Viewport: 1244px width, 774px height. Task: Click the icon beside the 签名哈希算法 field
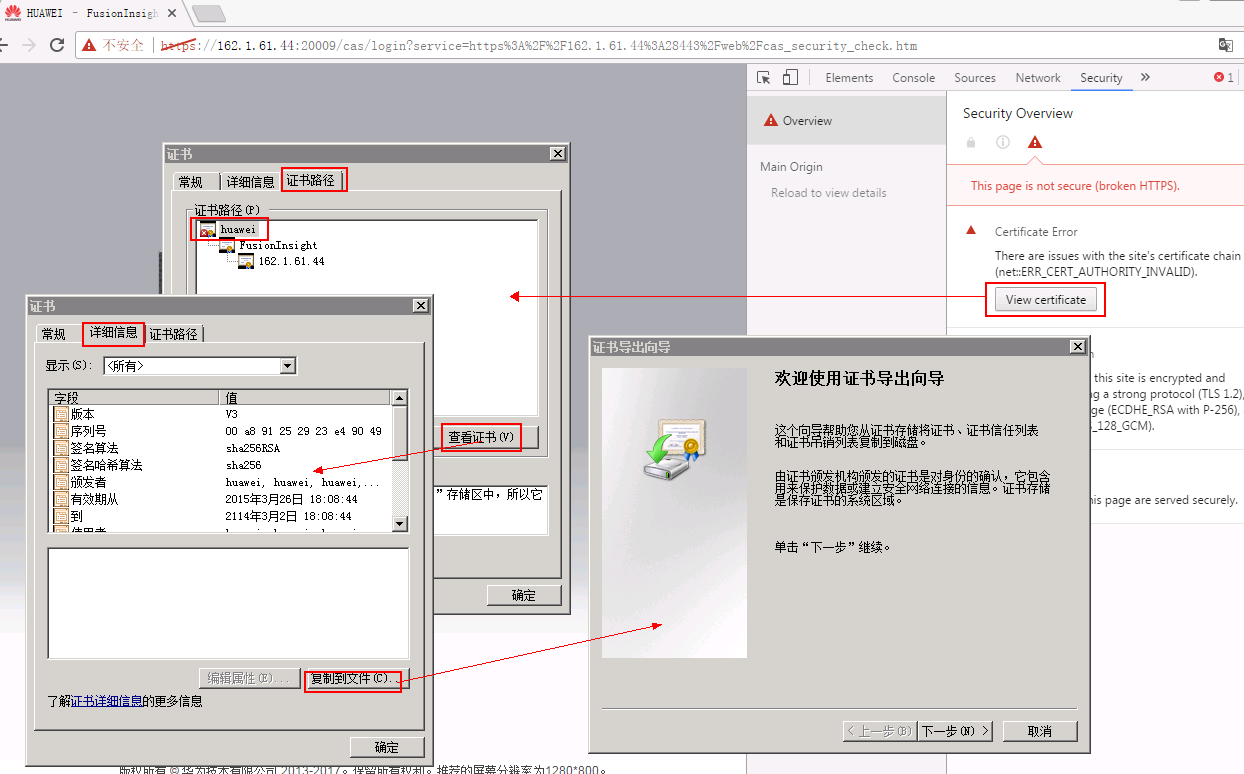coord(61,465)
